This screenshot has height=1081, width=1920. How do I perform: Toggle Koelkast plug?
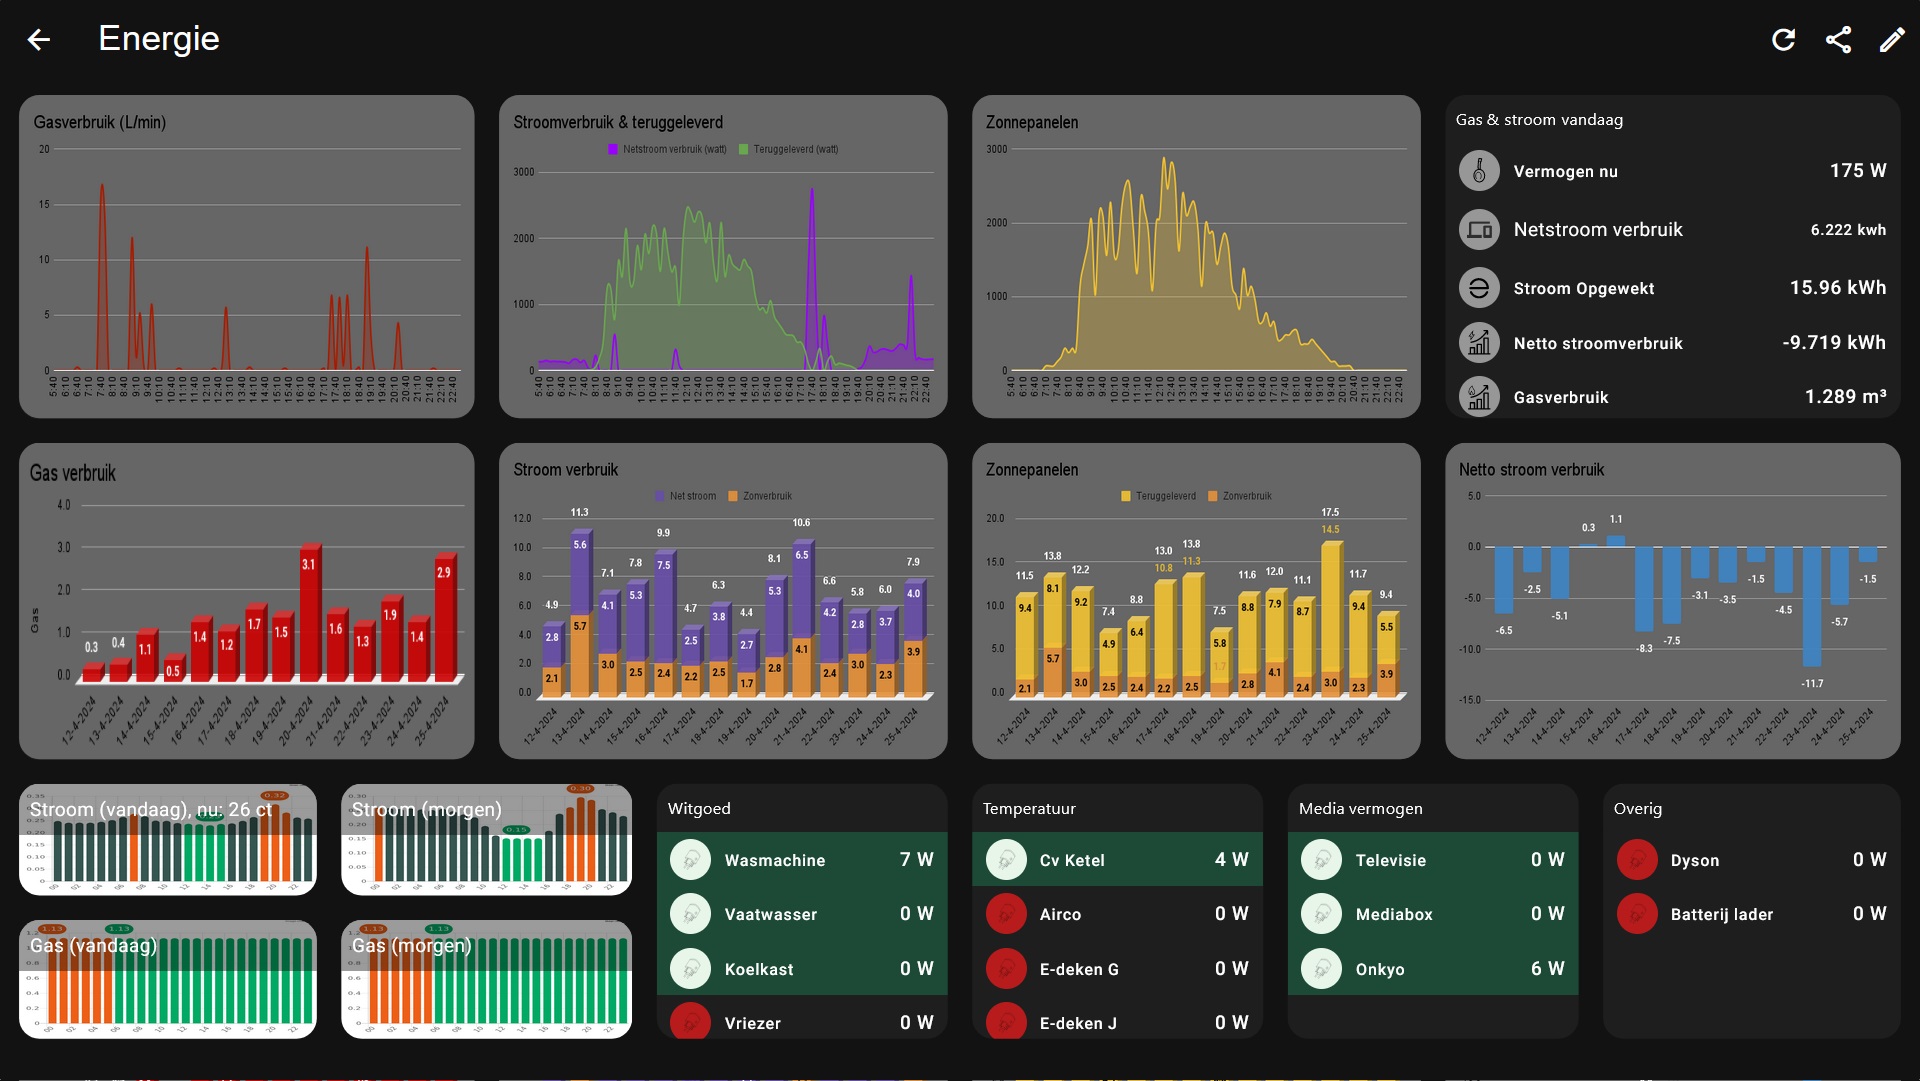pos(690,969)
